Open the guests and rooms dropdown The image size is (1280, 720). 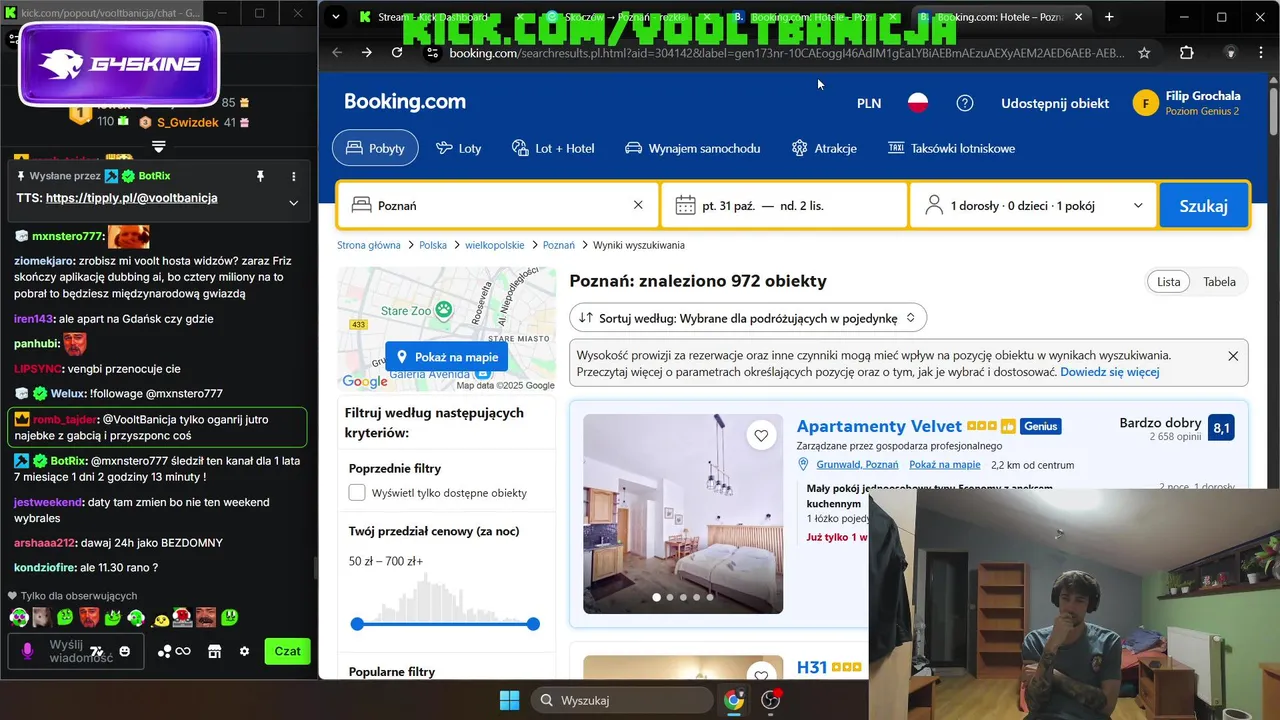tap(1034, 205)
